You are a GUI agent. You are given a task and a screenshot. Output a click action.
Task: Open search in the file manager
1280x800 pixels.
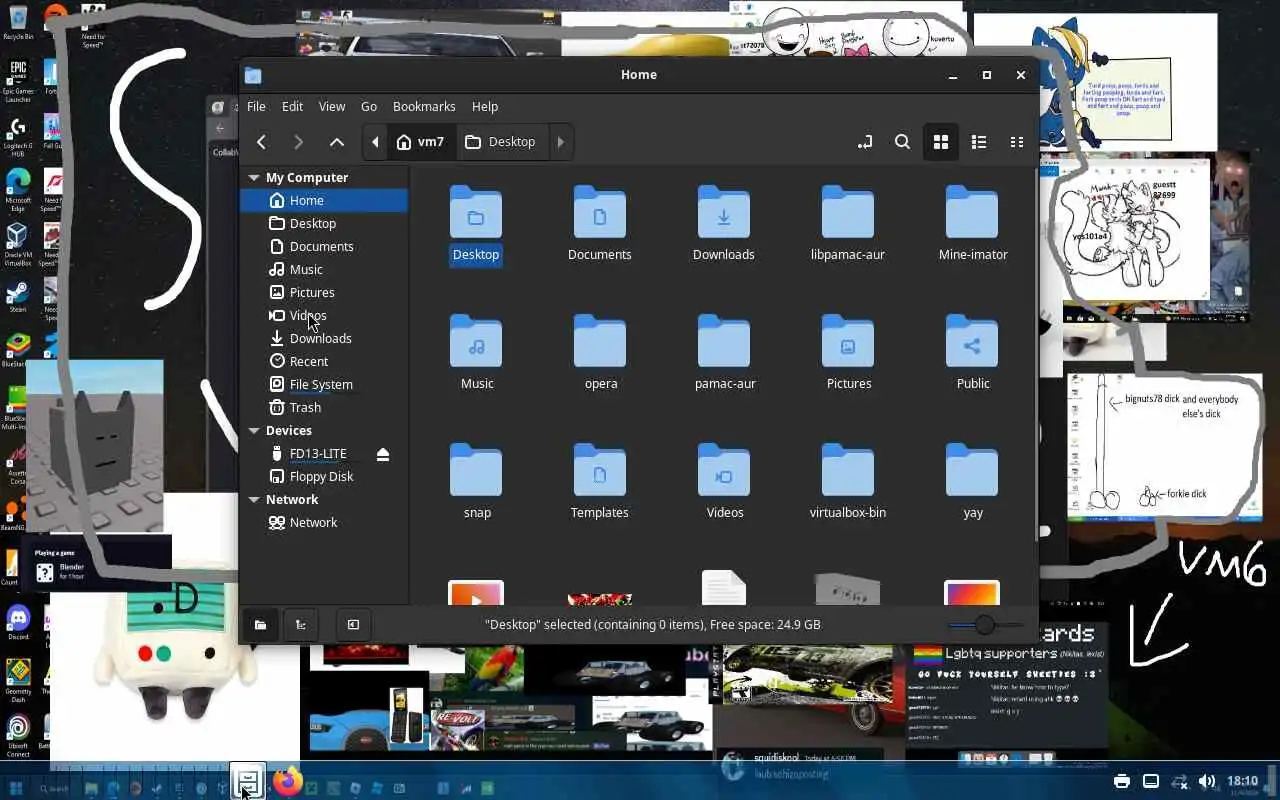[902, 142]
